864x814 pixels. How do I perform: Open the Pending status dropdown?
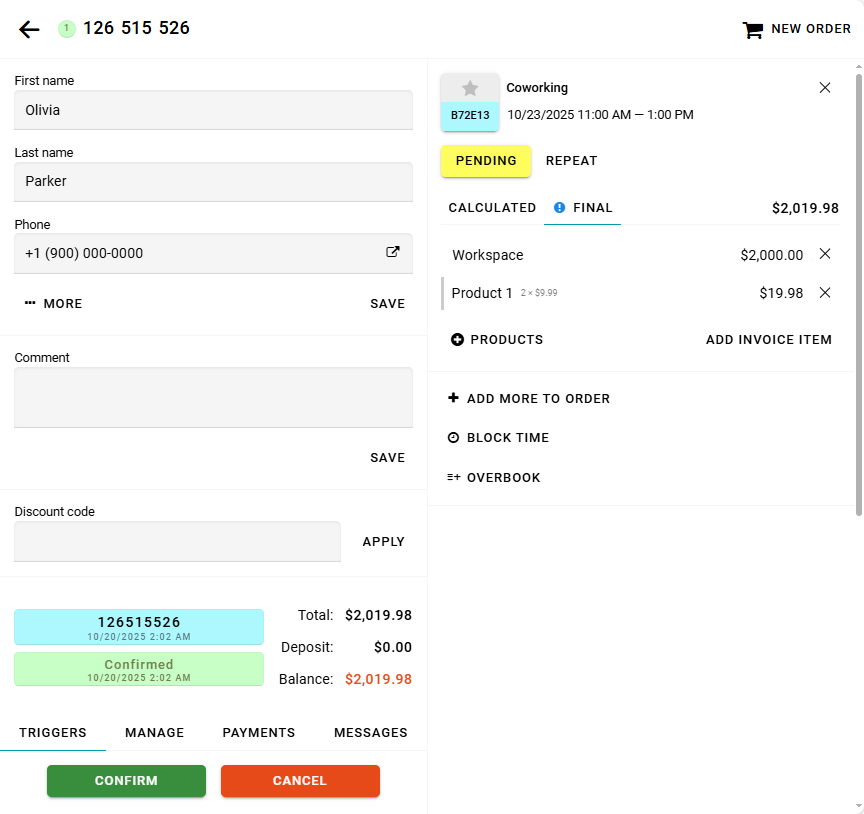click(x=486, y=161)
